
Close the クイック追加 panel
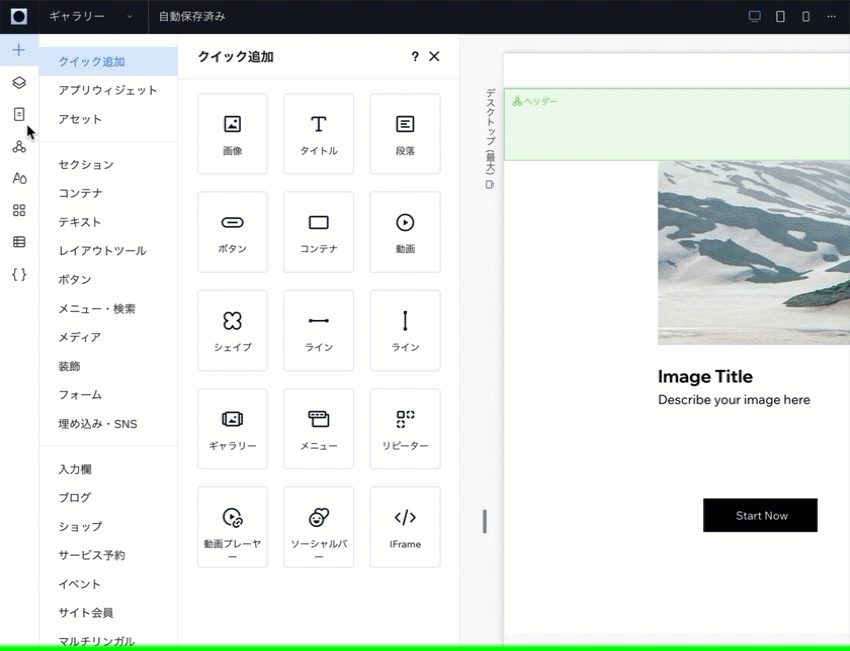point(434,57)
